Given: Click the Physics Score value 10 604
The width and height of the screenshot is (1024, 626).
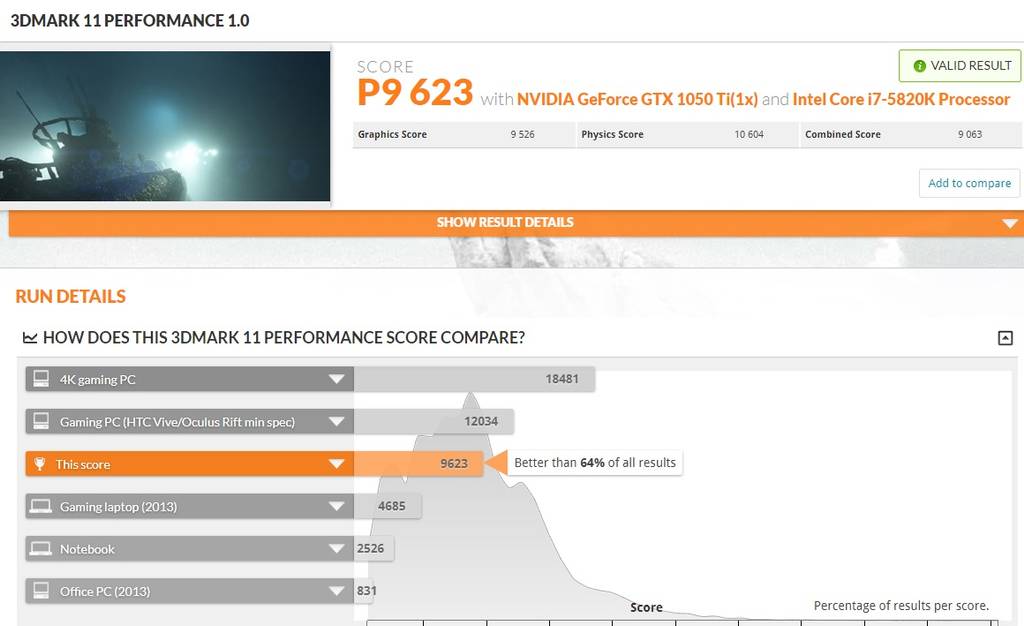Looking at the screenshot, I should click(x=748, y=134).
